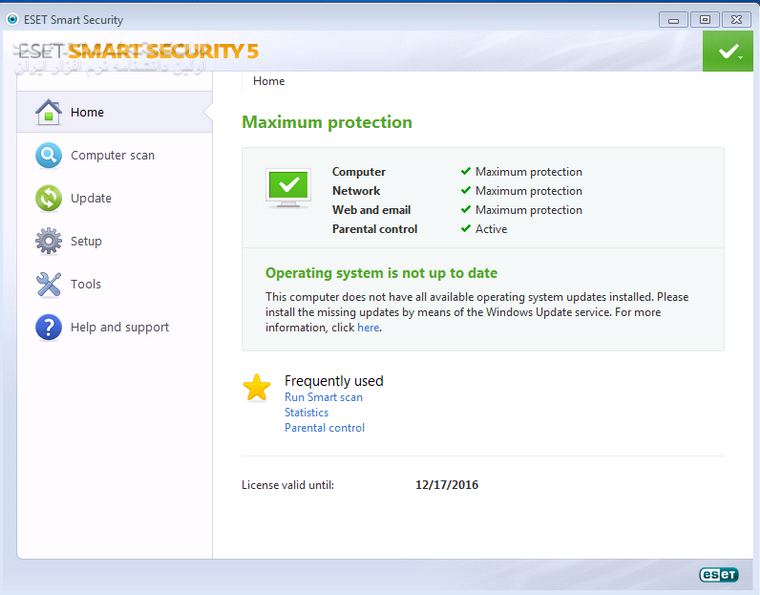Select the Home menu item
The image size is (760, 595).
[x=114, y=112]
